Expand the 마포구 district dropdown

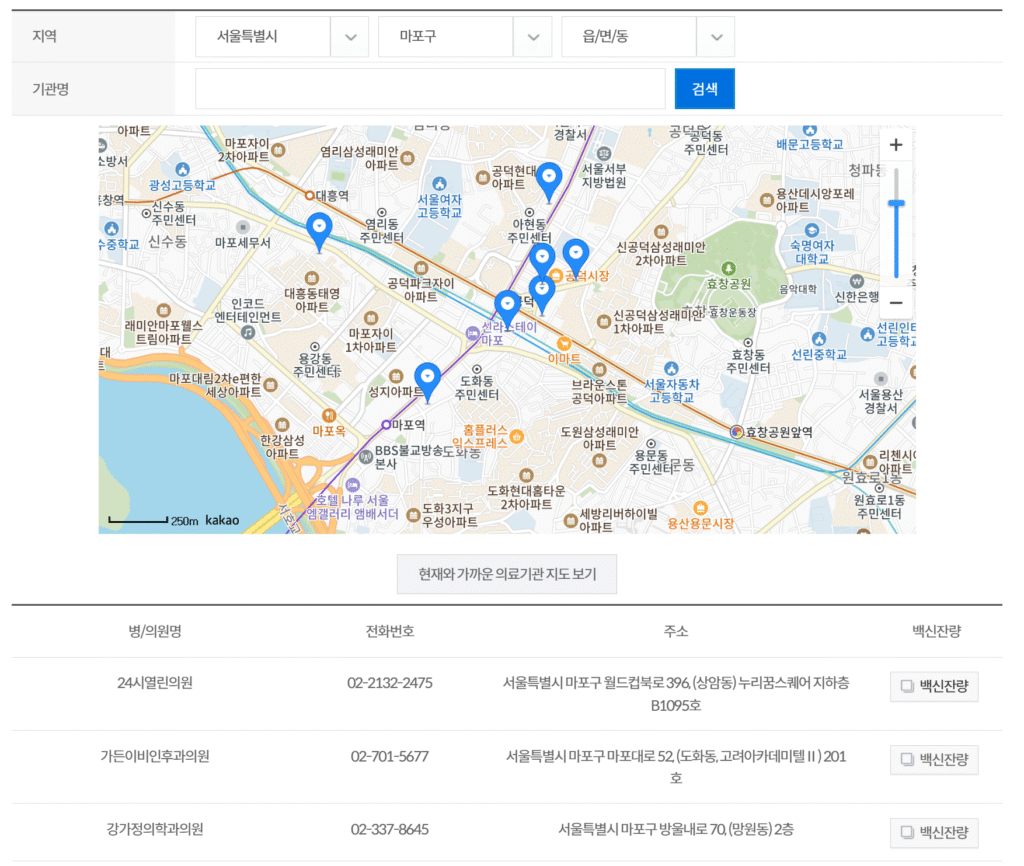tap(464, 37)
